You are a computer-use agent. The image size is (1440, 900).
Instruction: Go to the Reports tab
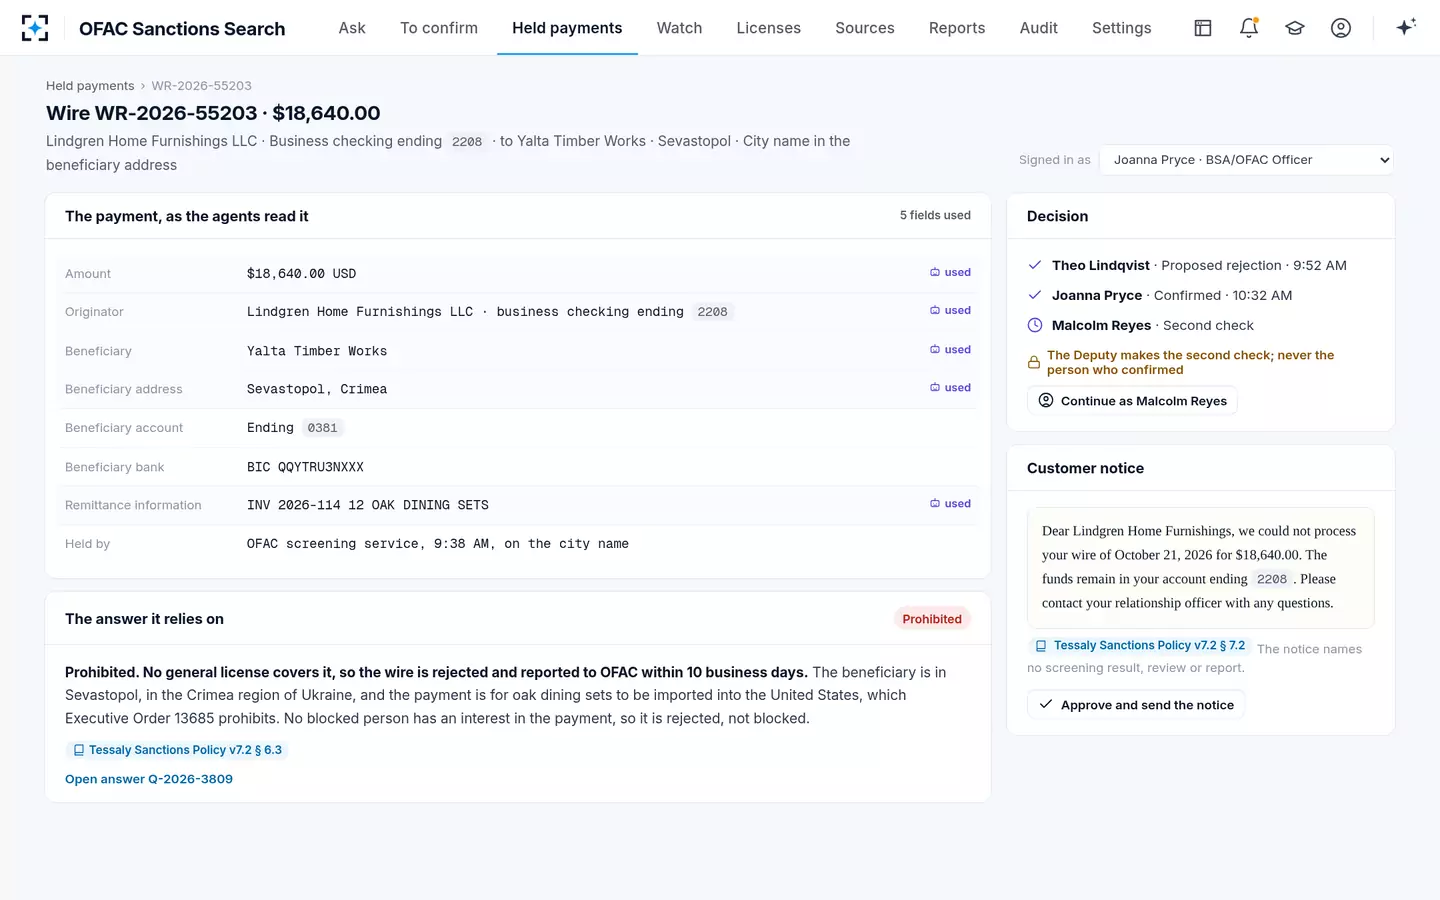coord(957,28)
